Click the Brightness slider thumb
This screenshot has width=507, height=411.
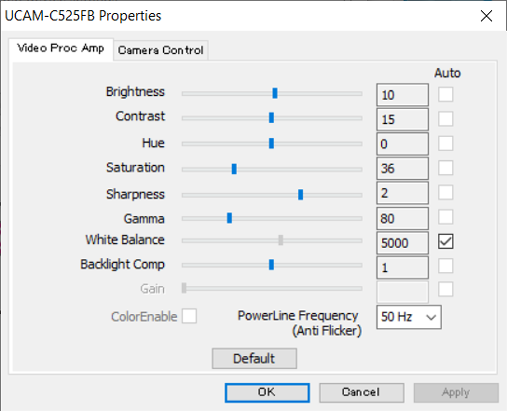tap(275, 93)
